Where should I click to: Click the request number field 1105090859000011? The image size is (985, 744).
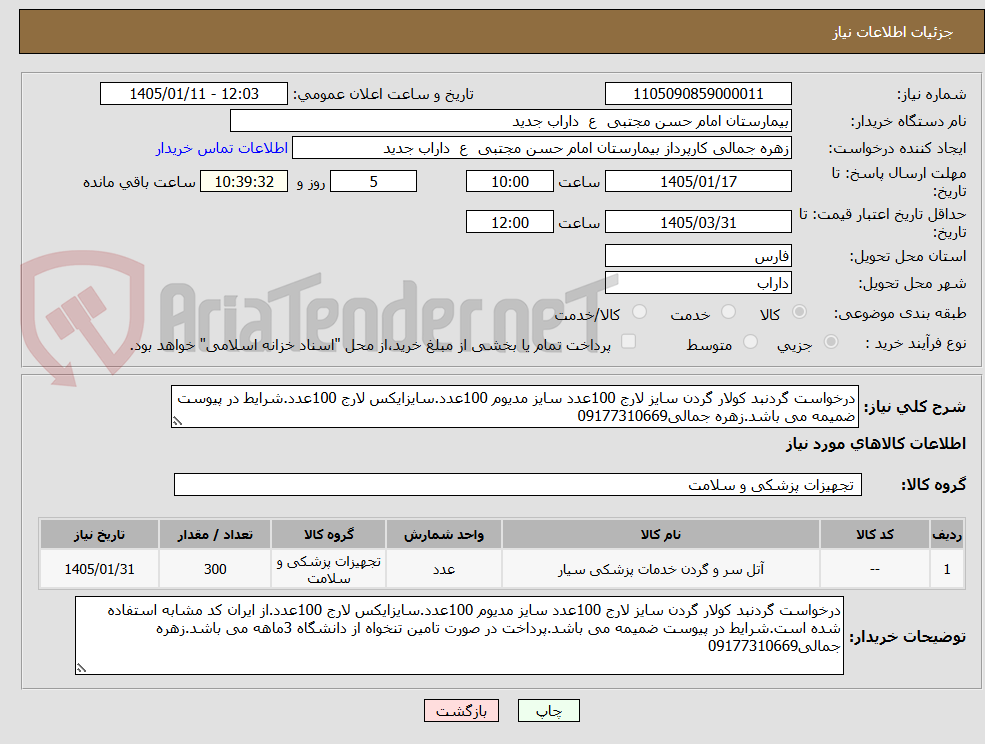(x=698, y=94)
